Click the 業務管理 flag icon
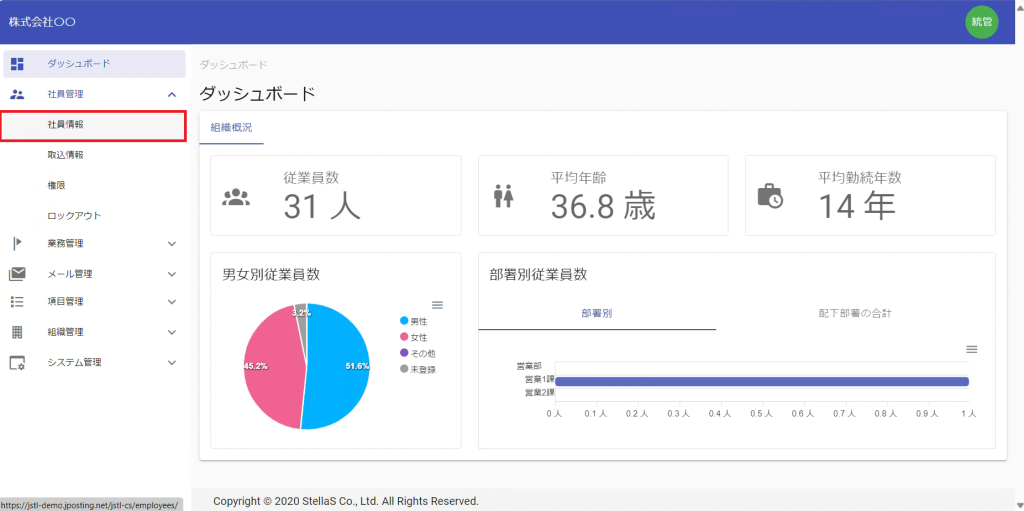Viewport: 1024px width, 511px height. coord(17,243)
